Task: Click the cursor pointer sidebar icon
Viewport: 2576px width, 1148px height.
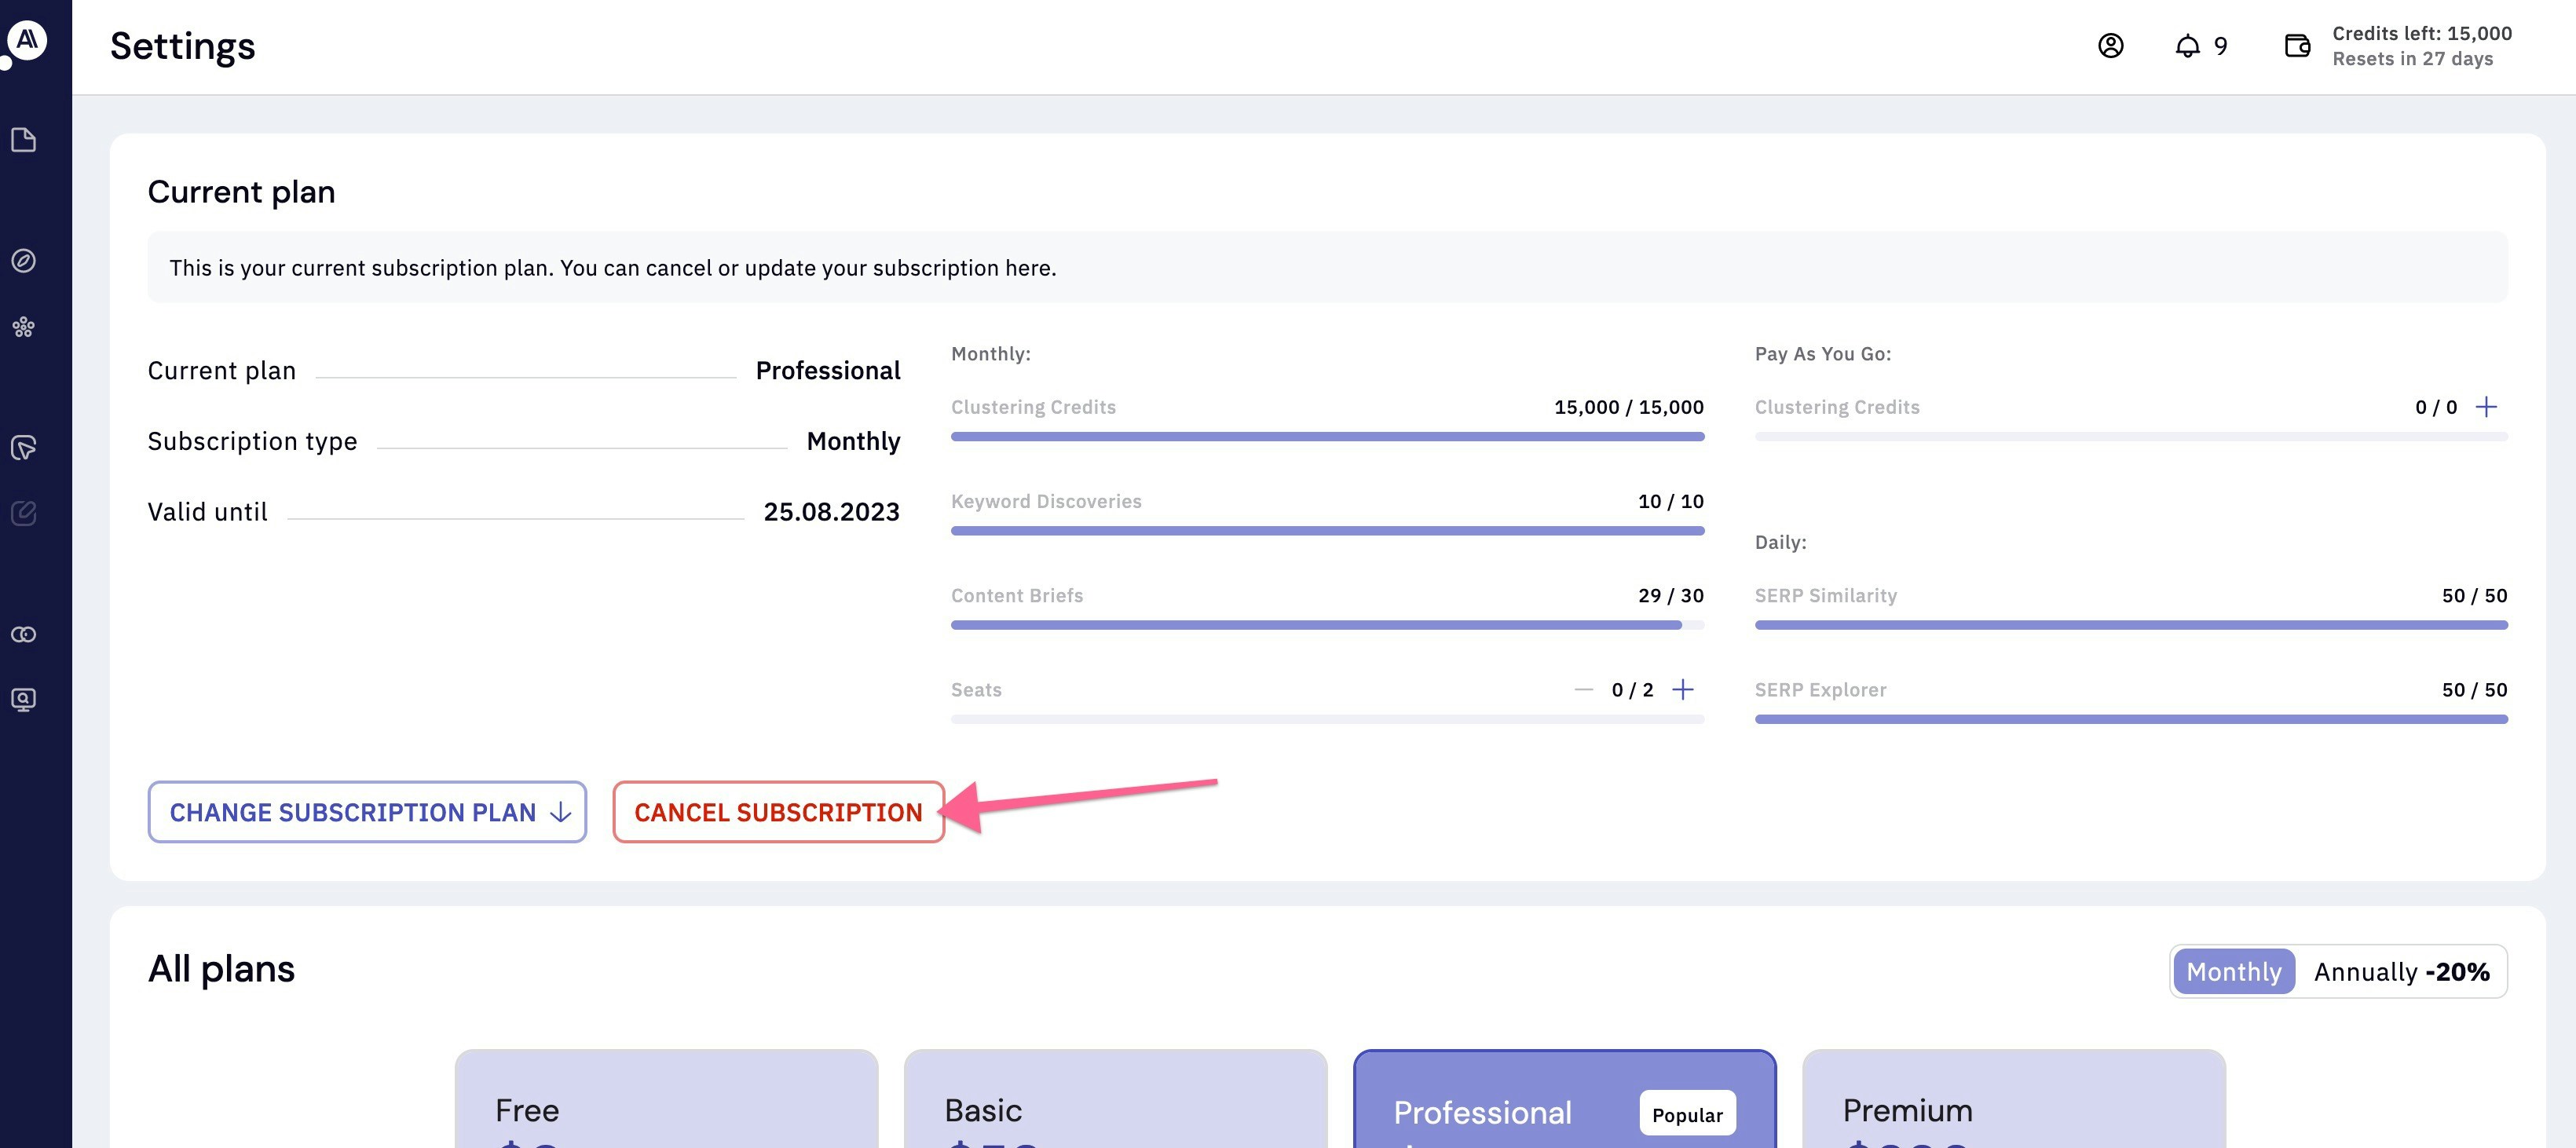Action: tap(24, 447)
